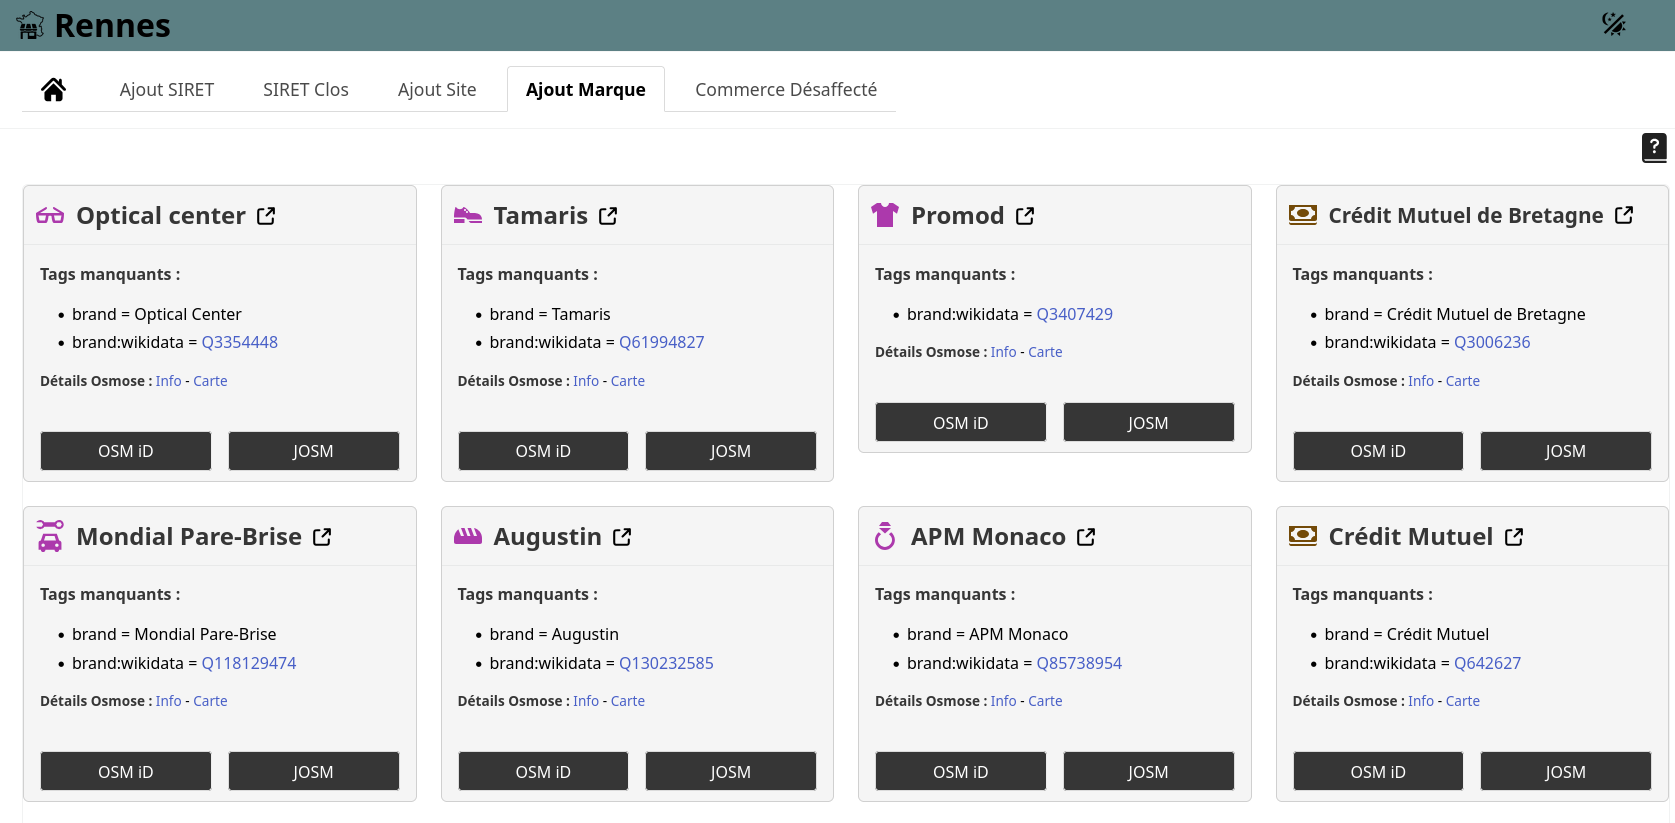
Task: Click OSM iD for bottom Crédit Mutuel card
Action: tap(1378, 772)
